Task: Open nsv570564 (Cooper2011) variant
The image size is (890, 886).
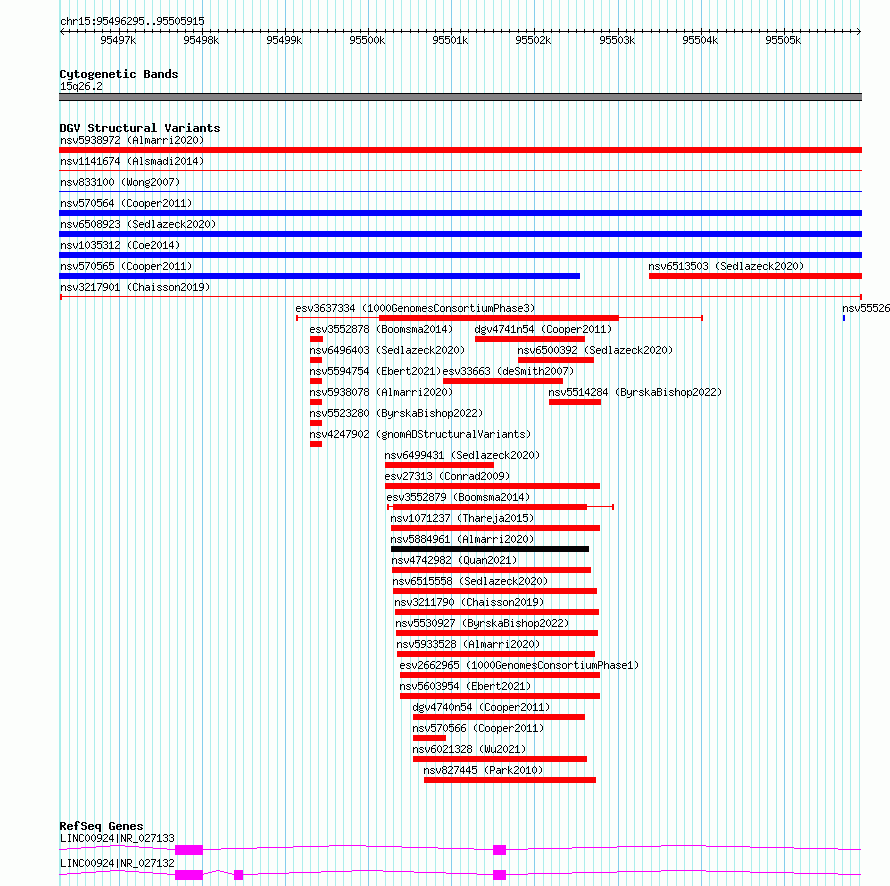Action: tap(126, 203)
